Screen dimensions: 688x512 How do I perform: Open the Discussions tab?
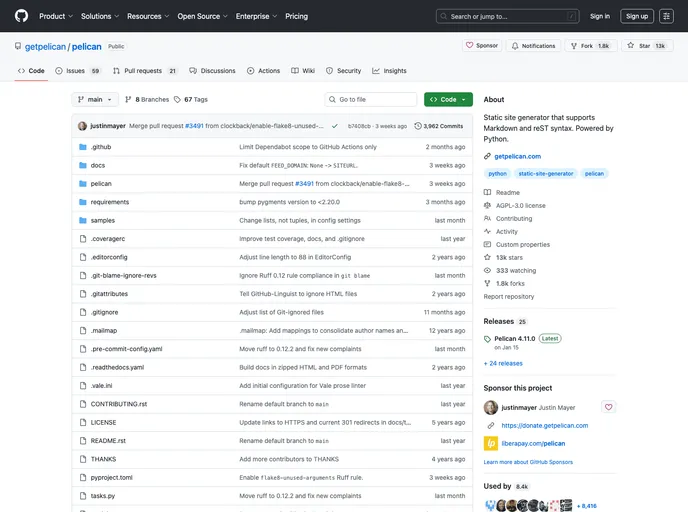212,71
